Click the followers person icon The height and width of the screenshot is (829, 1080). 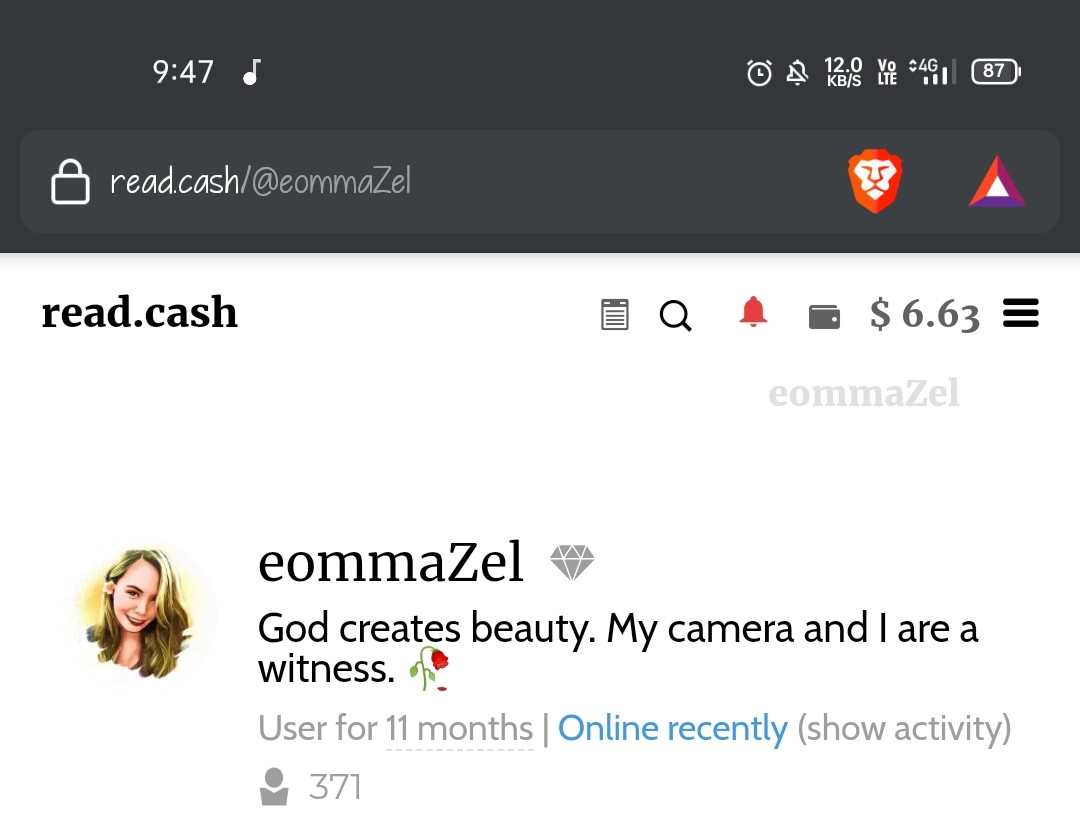274,786
